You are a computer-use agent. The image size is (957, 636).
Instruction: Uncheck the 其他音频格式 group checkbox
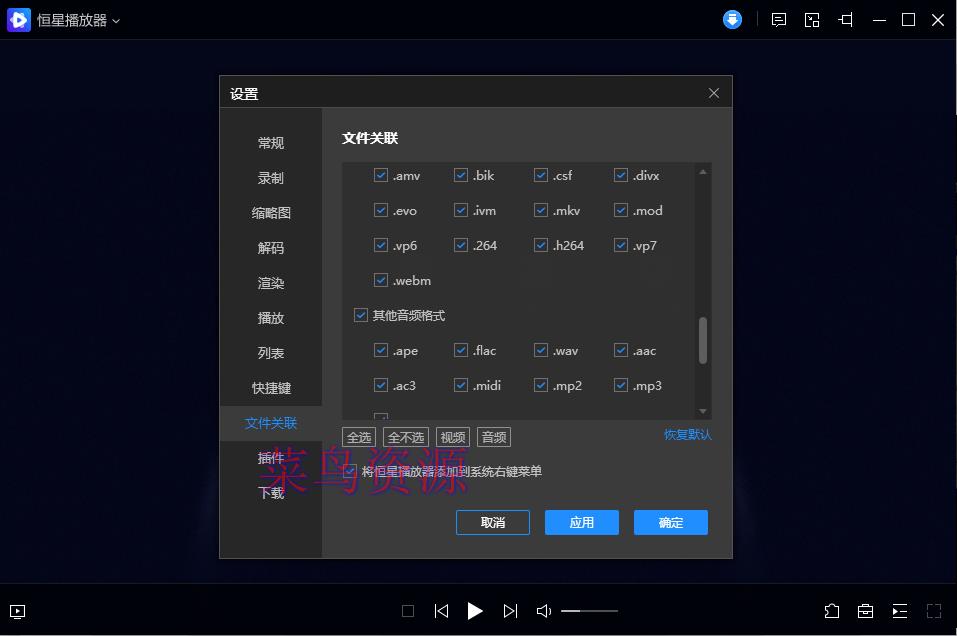click(360, 315)
